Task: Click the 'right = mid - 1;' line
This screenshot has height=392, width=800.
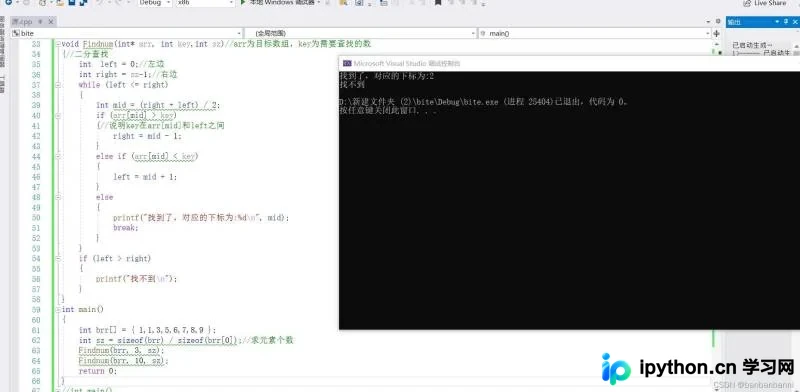Action: coord(147,136)
